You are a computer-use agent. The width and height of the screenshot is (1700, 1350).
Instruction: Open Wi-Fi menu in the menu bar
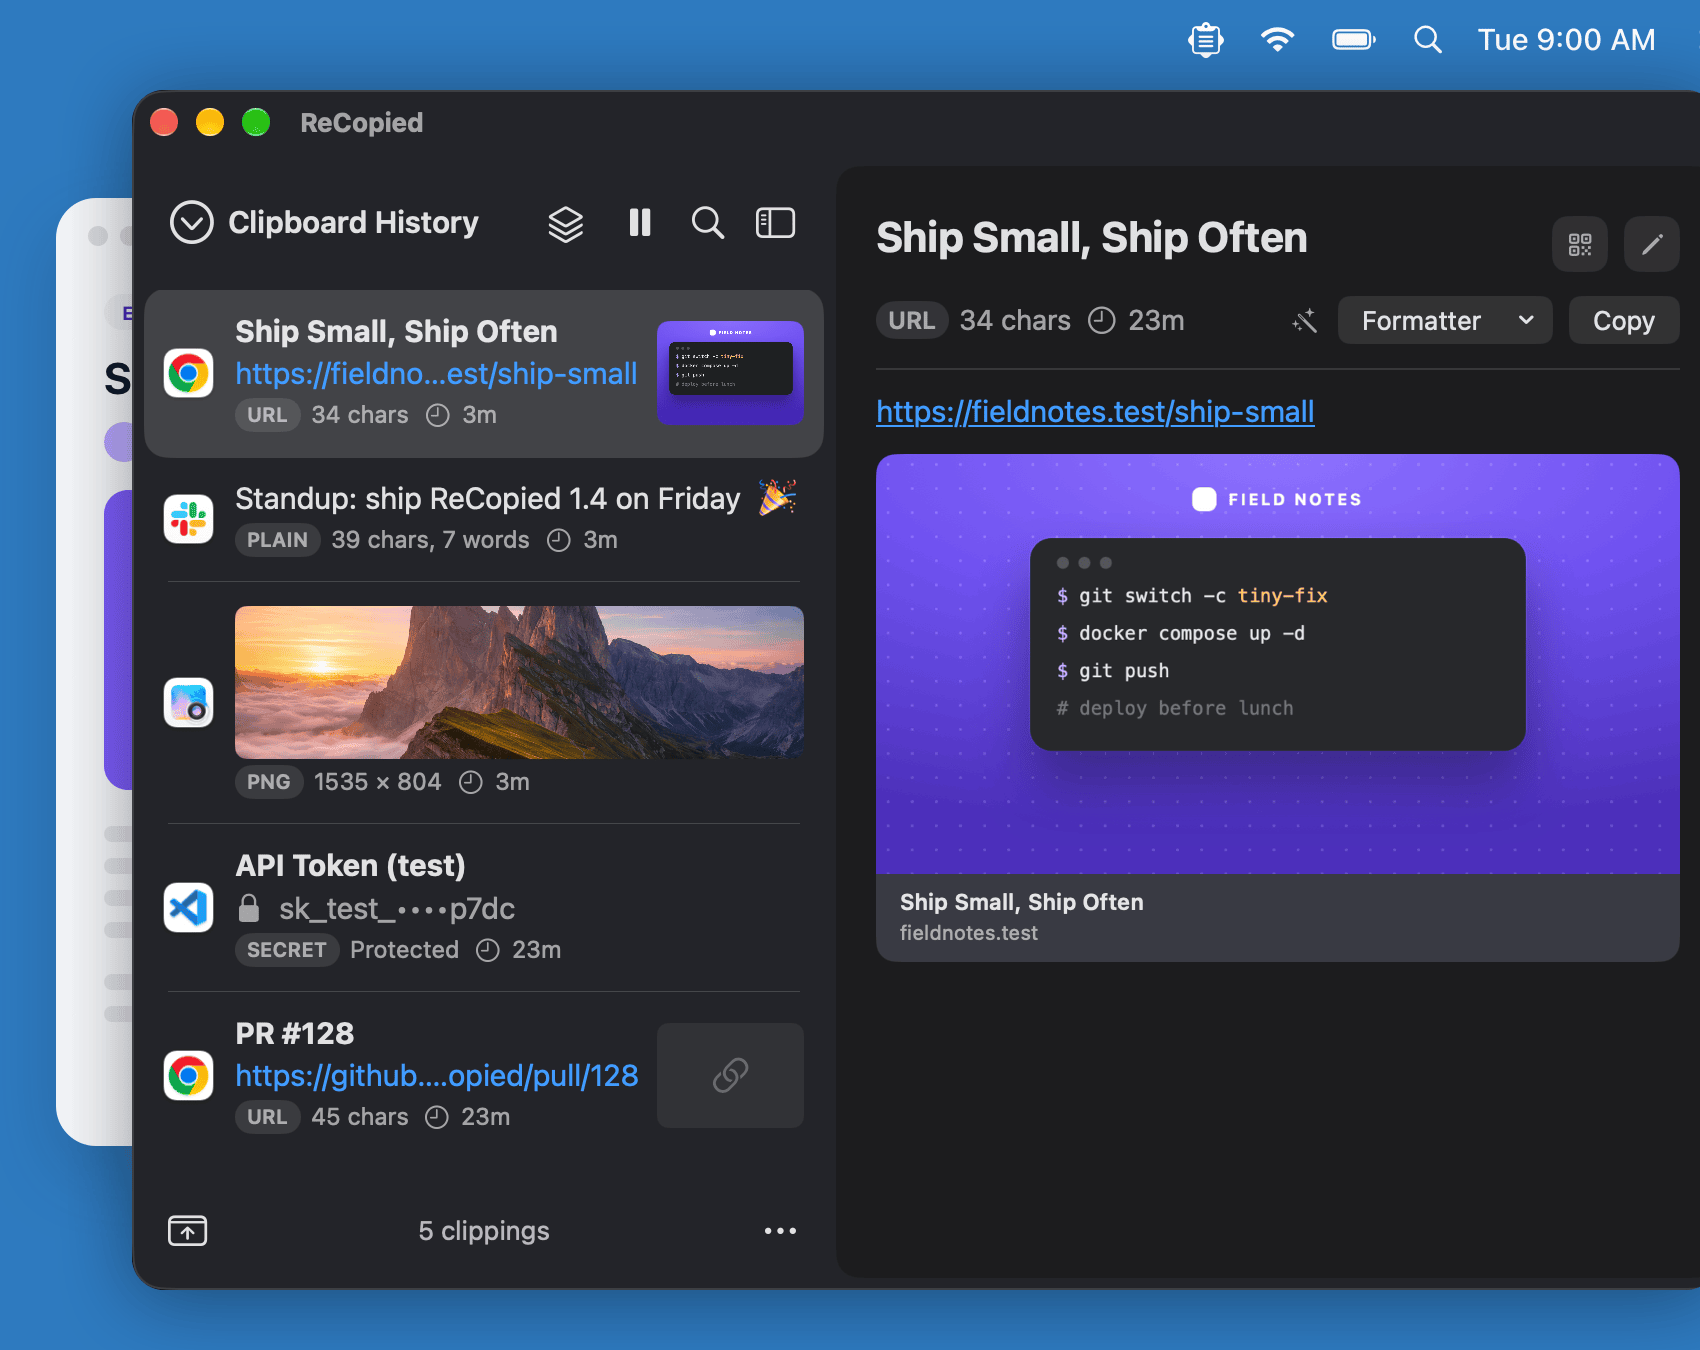point(1278,40)
